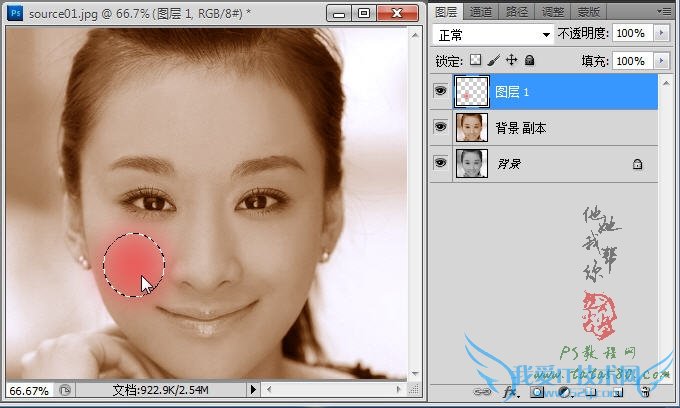680x408 pixels.
Task: Maximize the source01.jpg document window
Action: [x=363, y=13]
